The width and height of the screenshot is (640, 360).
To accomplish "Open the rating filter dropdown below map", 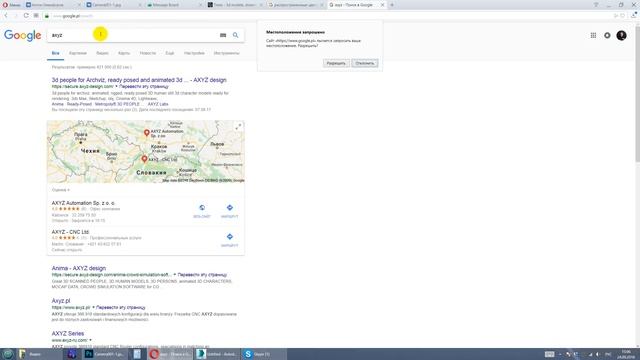I will pyautogui.click(x=61, y=190).
